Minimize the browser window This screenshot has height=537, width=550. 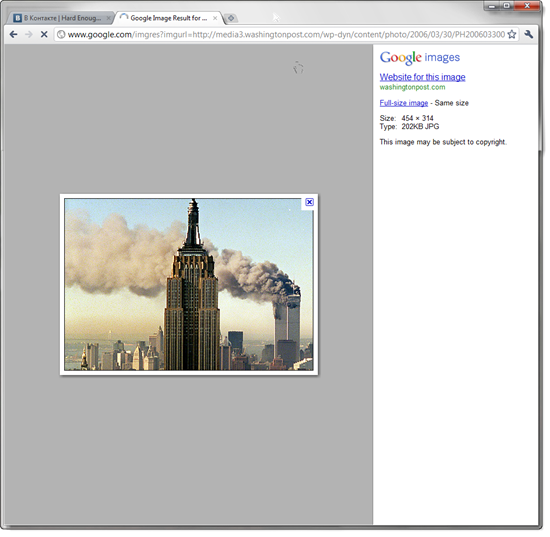(x=492, y=6)
